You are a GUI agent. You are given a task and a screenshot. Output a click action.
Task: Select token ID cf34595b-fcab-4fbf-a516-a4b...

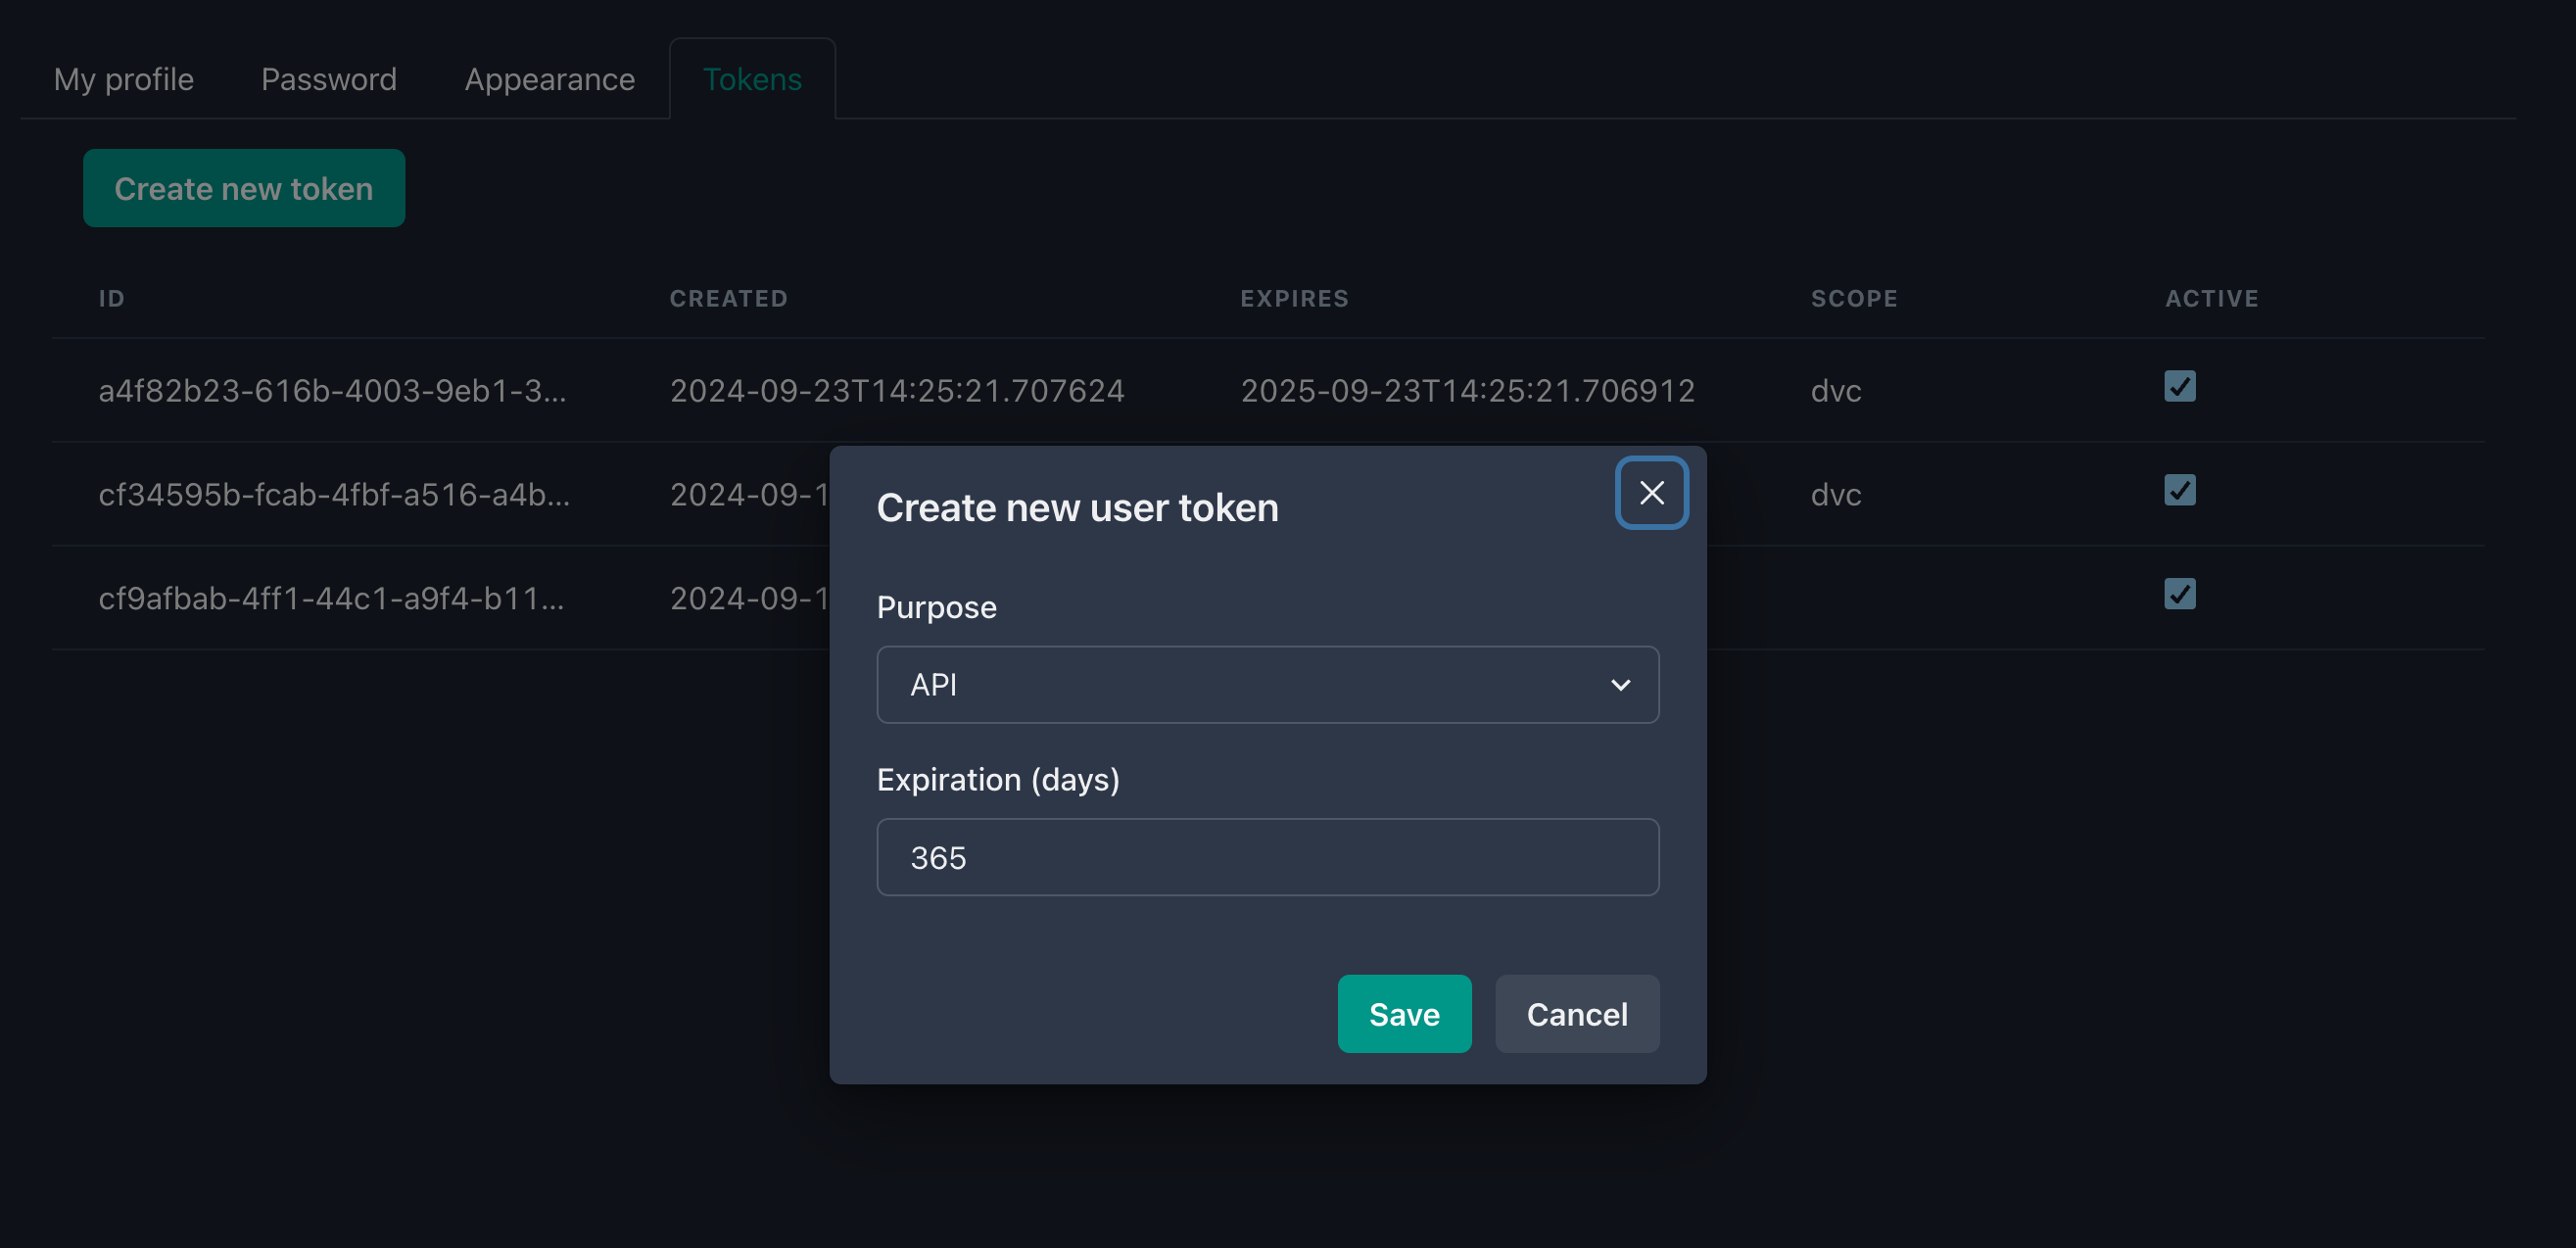[x=334, y=494]
